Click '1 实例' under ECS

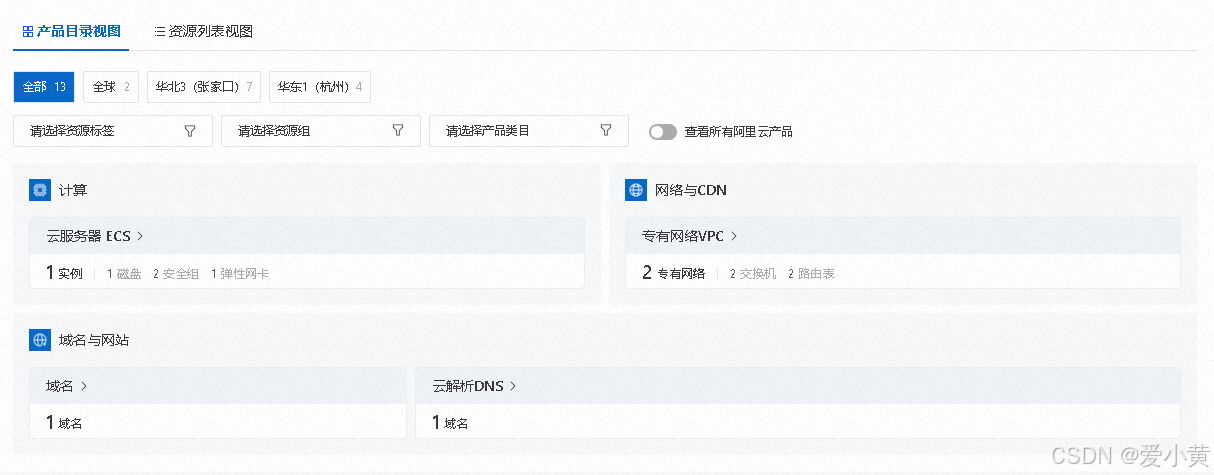(64, 273)
